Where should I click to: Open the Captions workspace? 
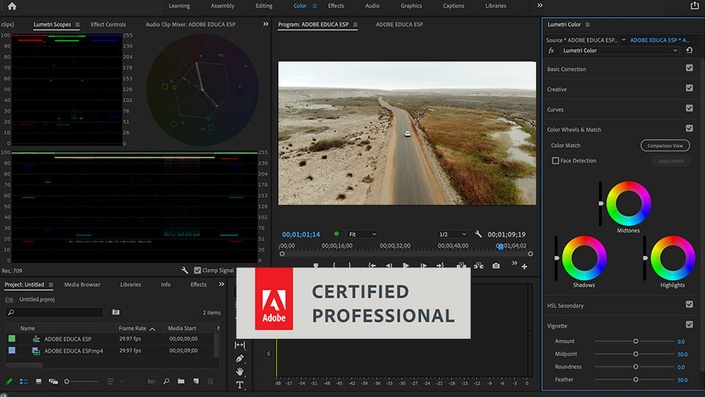[x=453, y=6]
